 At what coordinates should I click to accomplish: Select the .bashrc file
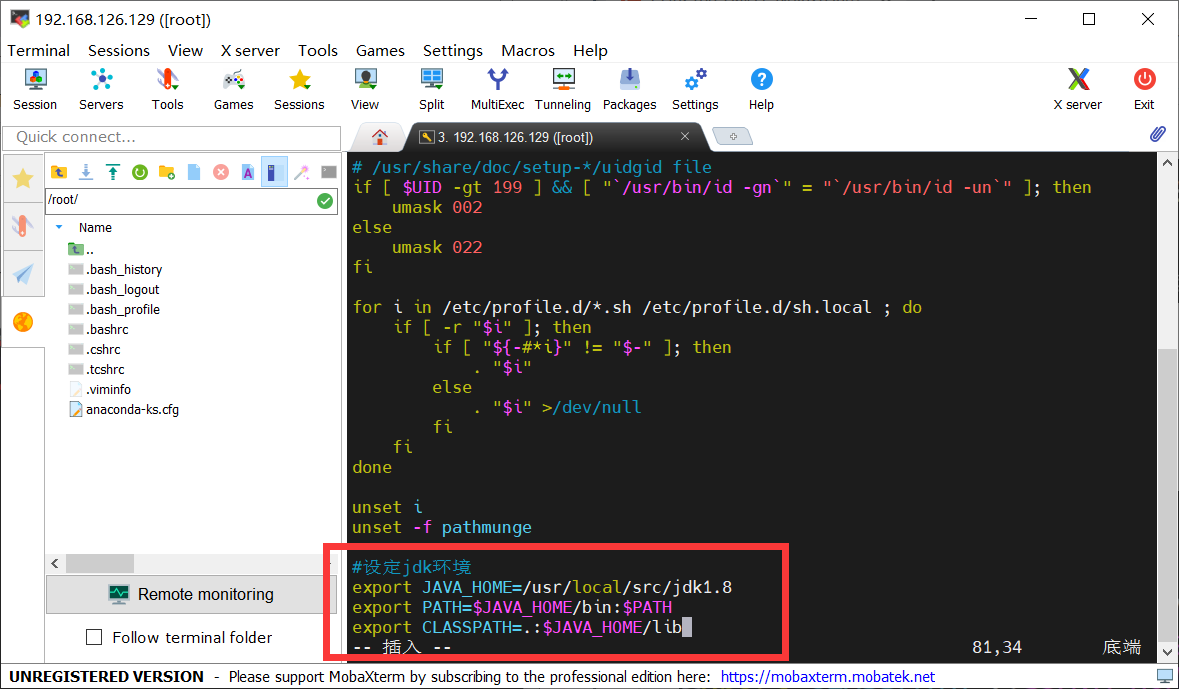tap(99, 329)
